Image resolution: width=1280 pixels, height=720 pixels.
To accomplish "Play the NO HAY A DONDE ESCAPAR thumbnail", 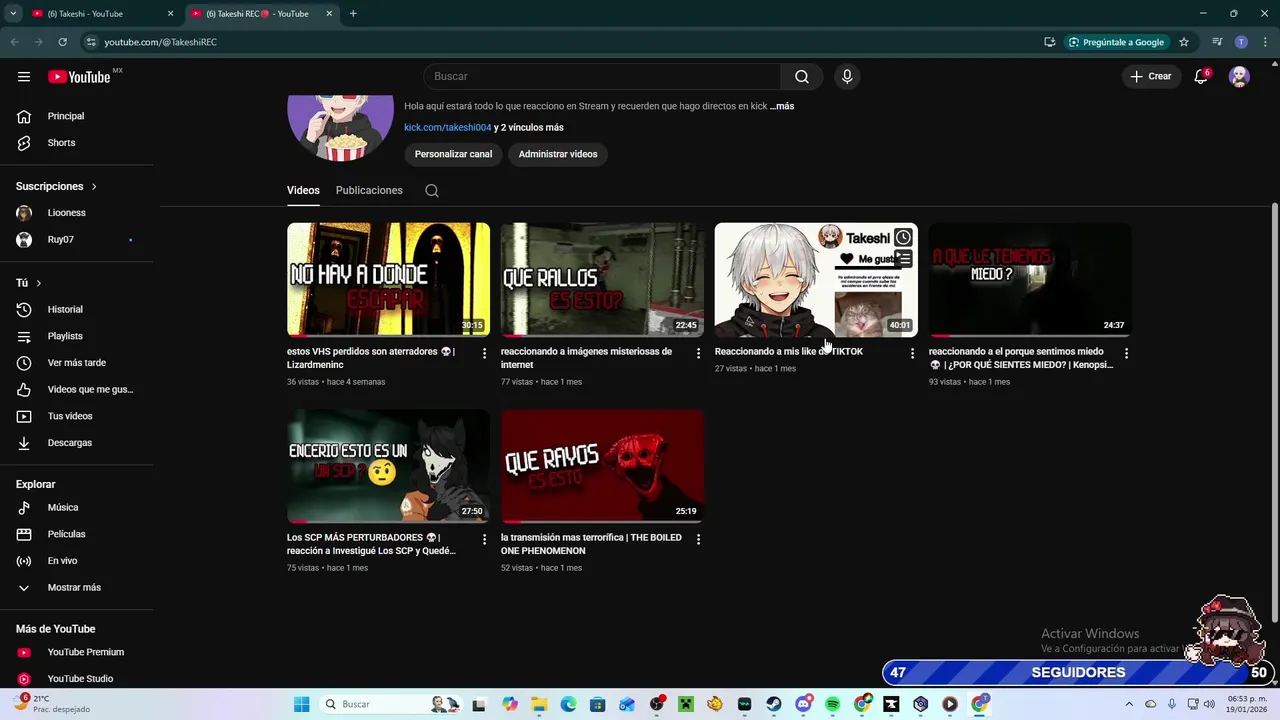I will click(388, 279).
